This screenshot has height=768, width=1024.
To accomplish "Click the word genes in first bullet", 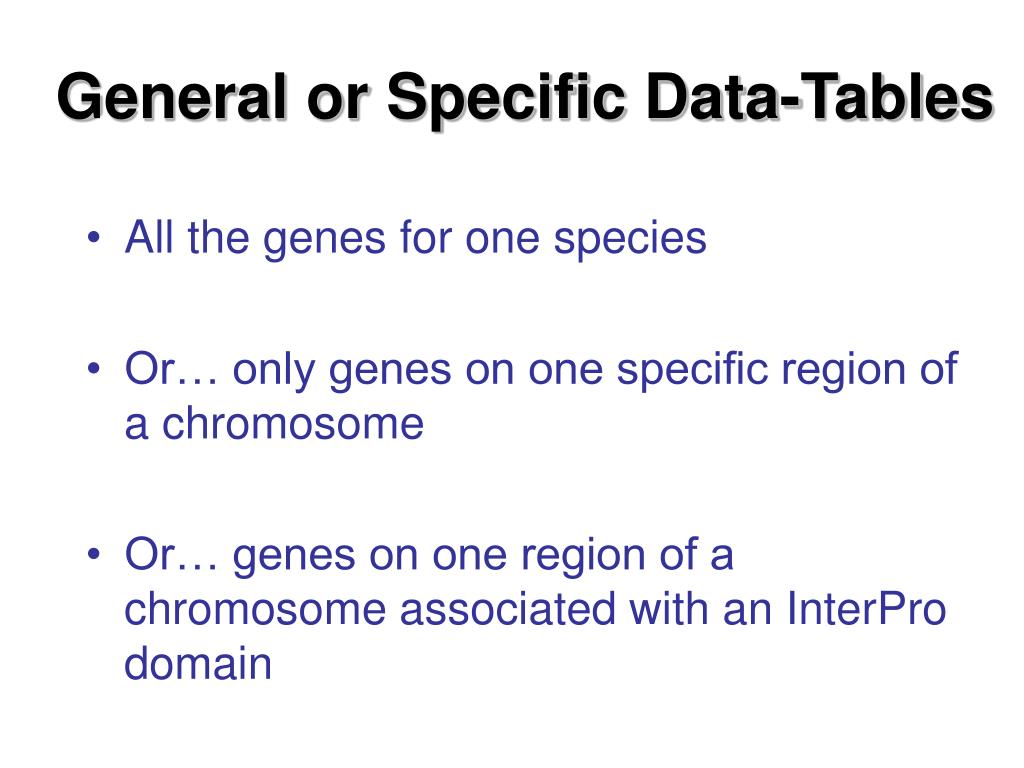I will click(325, 242).
